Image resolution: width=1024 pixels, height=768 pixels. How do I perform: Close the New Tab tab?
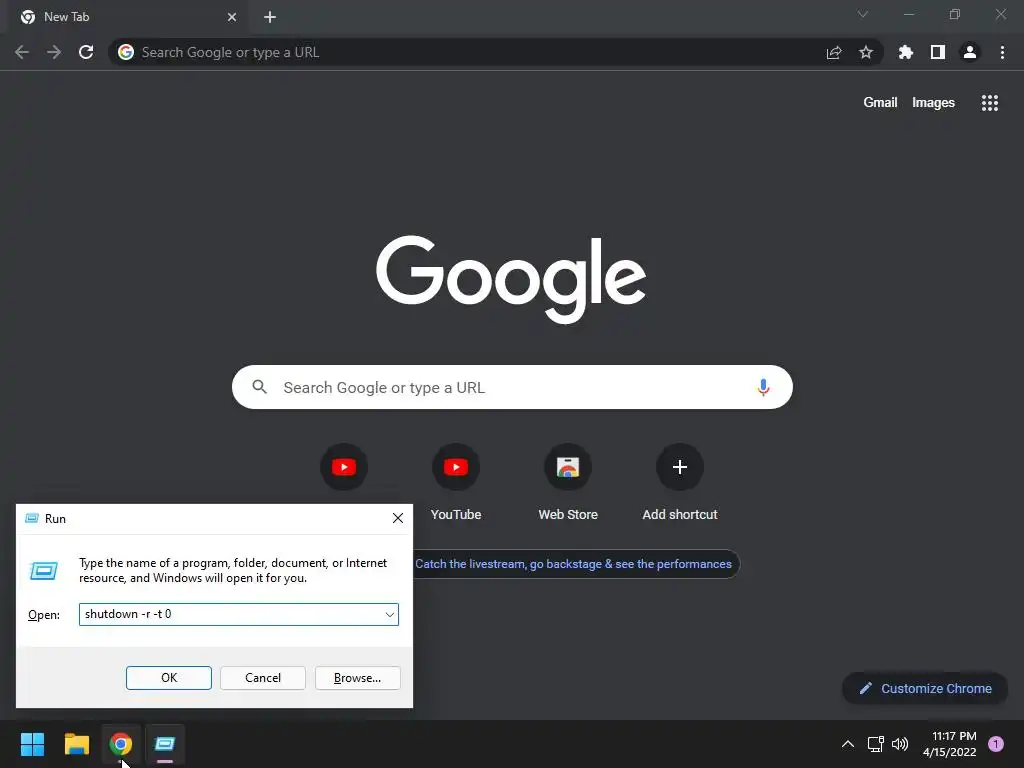[x=232, y=17]
